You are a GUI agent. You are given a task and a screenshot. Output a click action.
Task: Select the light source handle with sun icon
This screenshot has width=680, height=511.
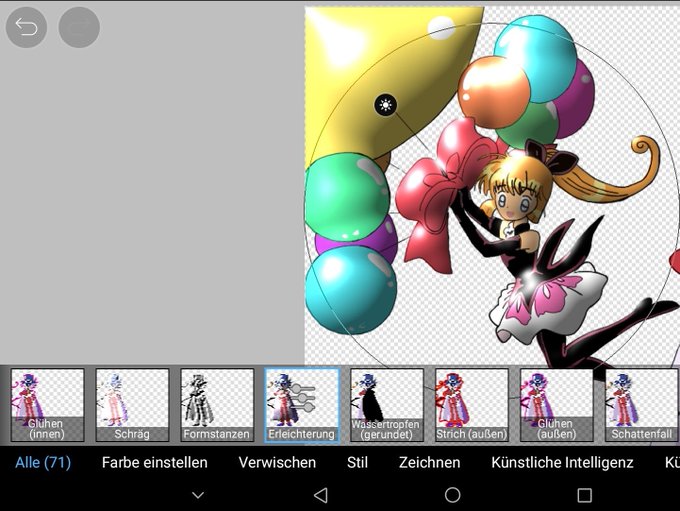386,105
